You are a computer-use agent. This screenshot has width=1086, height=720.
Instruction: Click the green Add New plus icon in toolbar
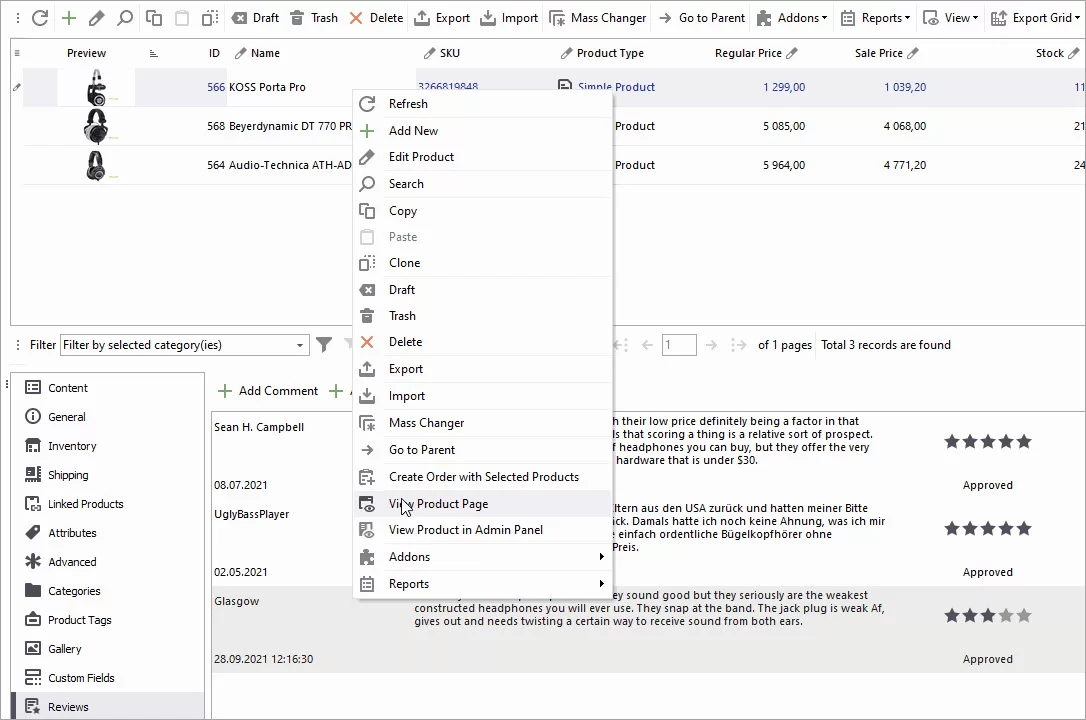[x=69, y=18]
